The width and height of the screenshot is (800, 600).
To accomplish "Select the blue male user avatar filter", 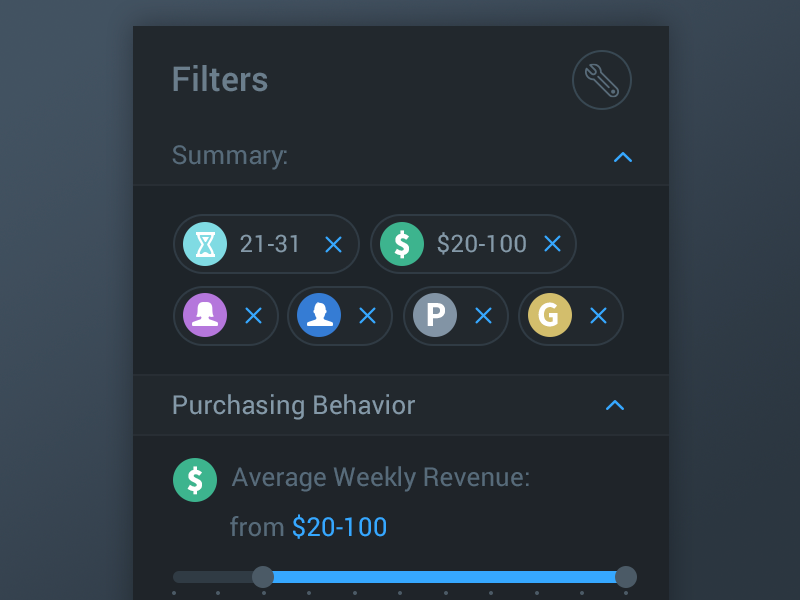I will (x=321, y=316).
